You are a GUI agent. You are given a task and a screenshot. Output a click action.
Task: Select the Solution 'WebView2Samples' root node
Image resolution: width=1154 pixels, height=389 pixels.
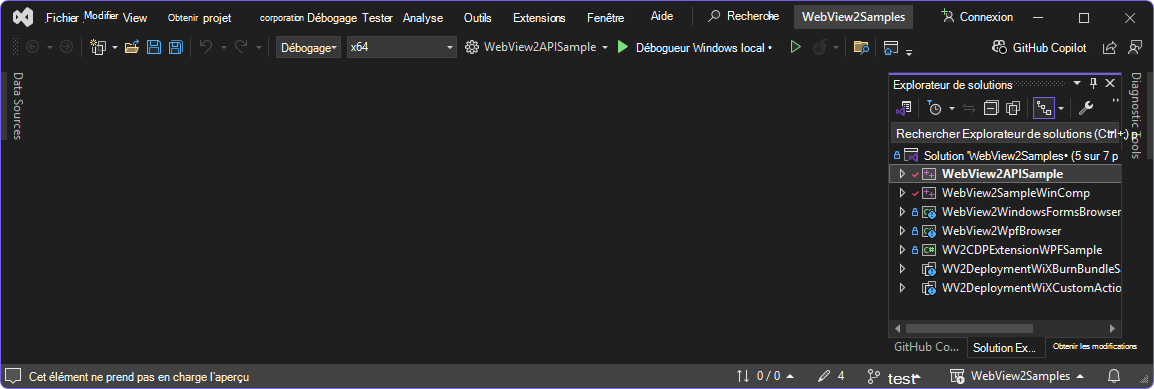tap(1005, 156)
